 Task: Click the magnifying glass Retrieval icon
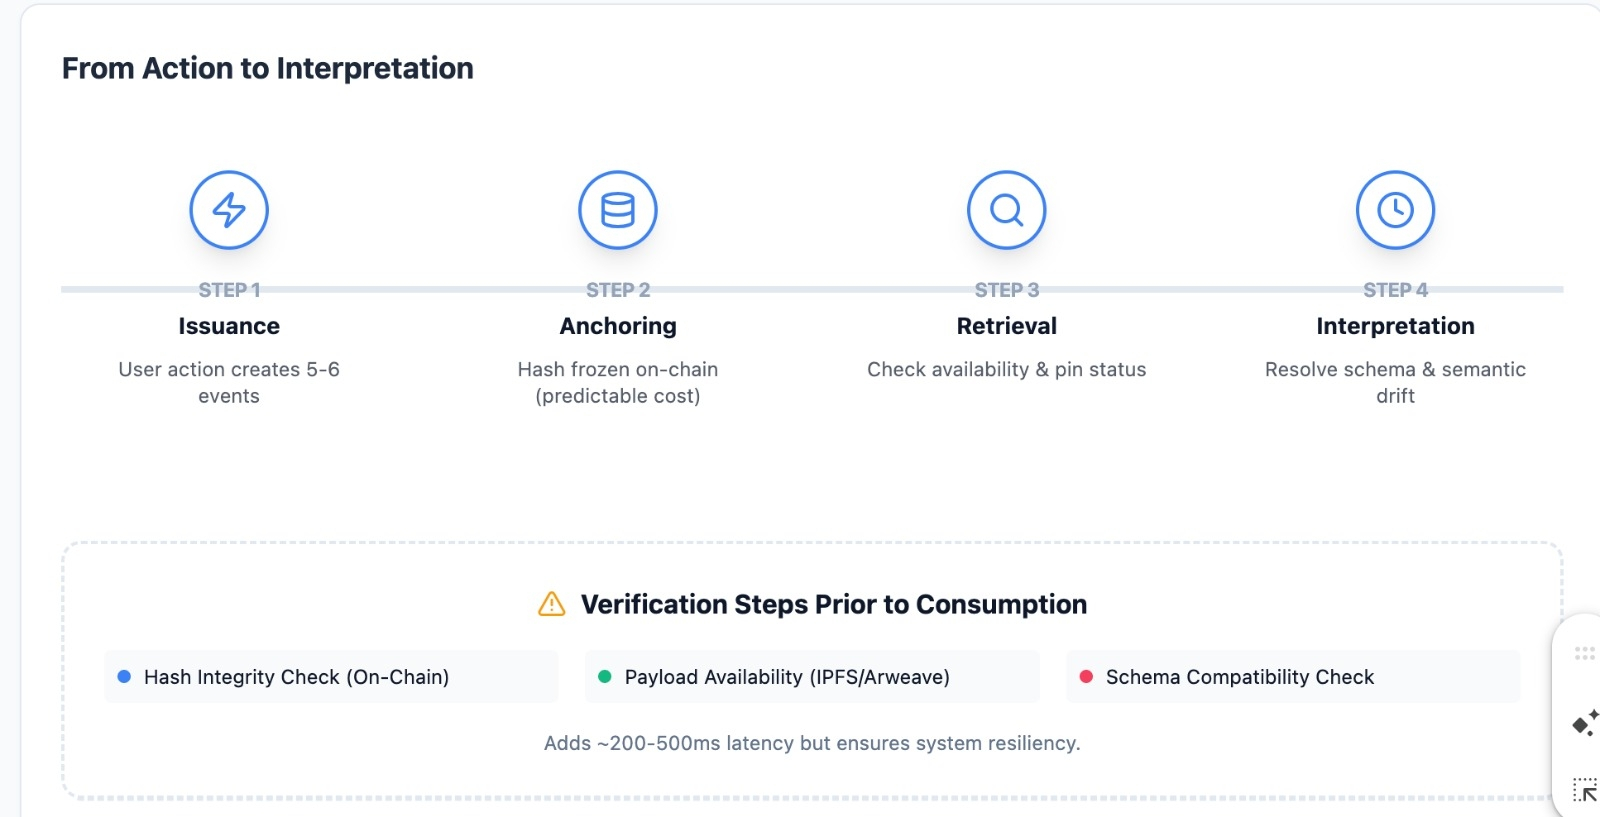[x=1006, y=210]
